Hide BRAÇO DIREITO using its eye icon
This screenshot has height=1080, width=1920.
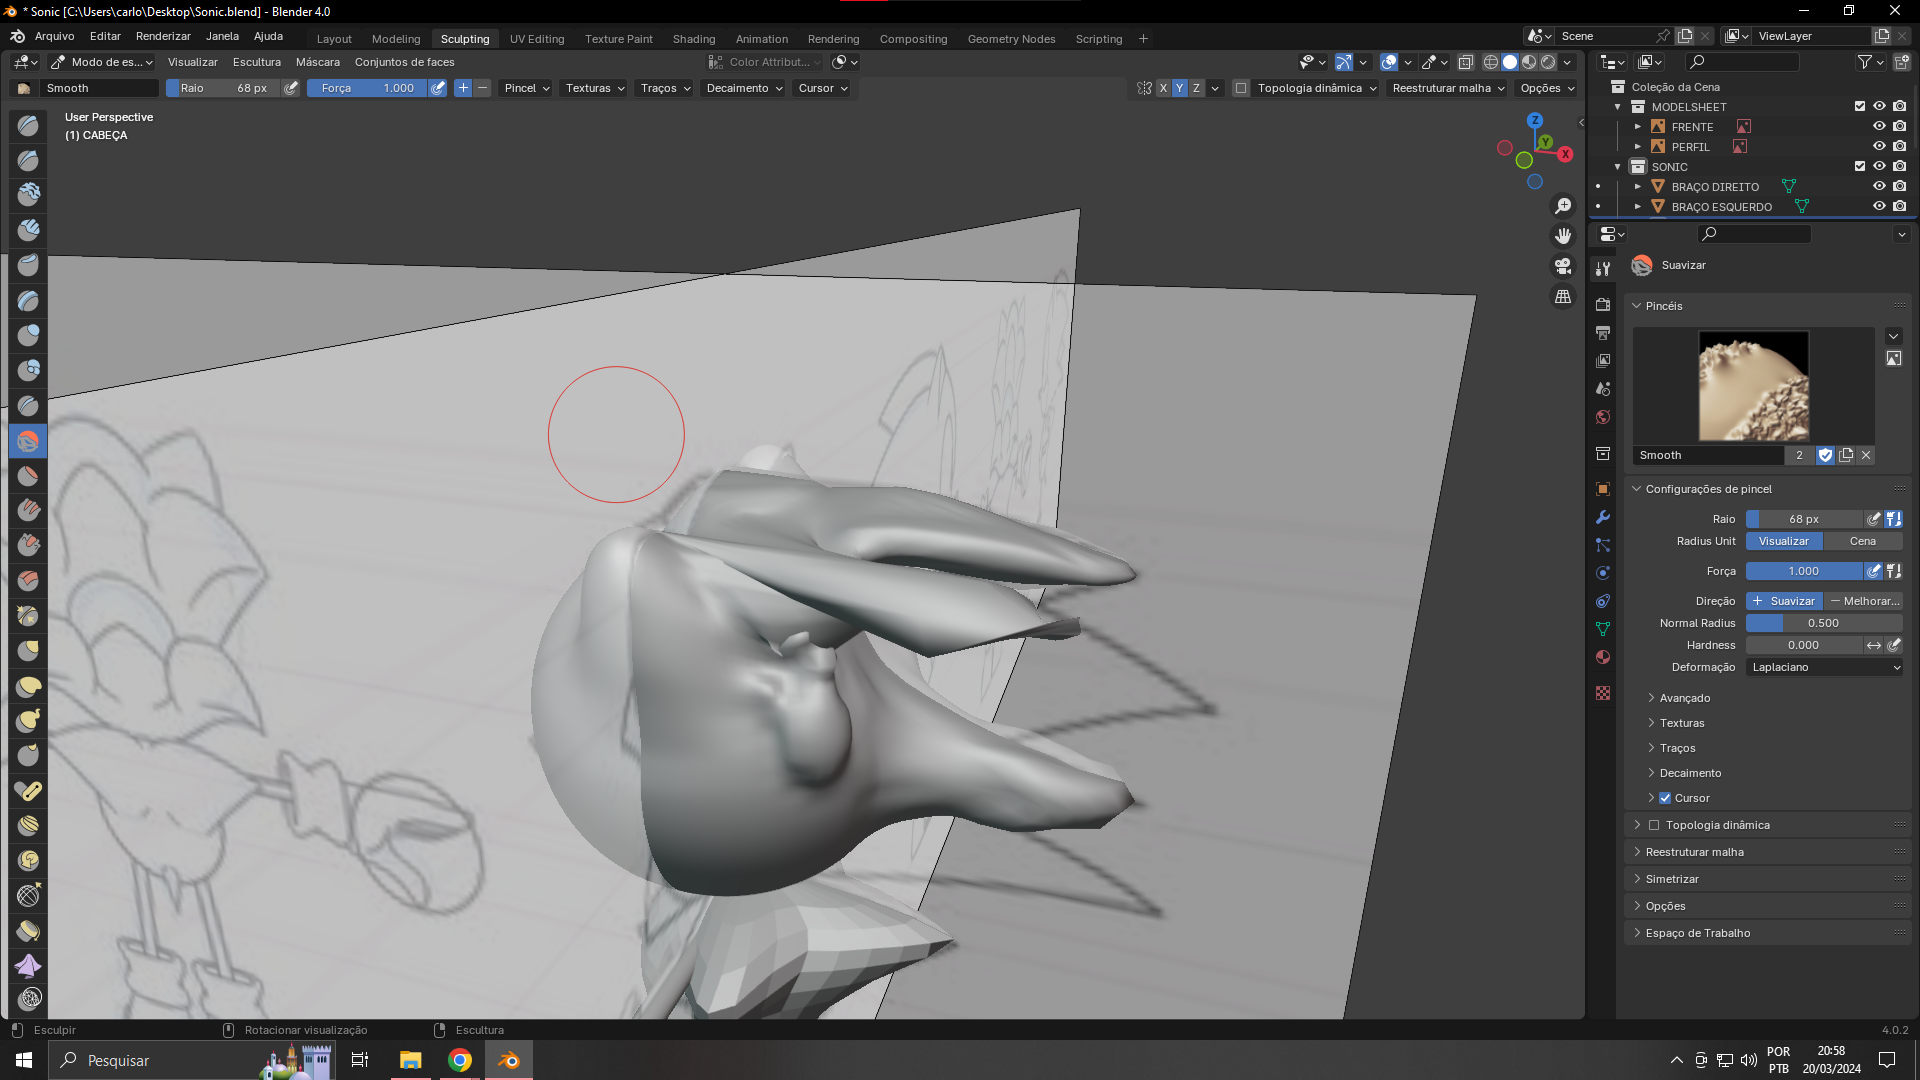[x=1879, y=186]
